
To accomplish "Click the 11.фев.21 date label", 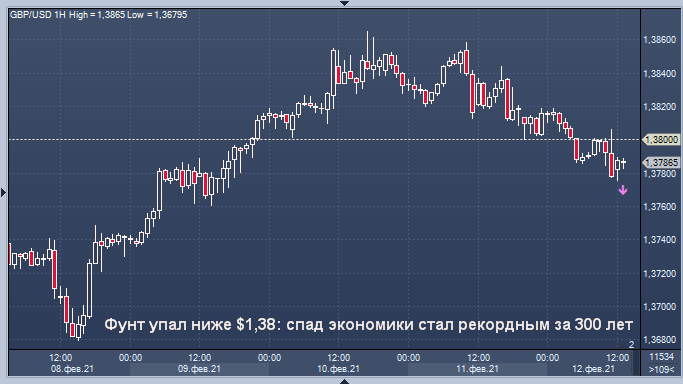I will pos(477,369).
